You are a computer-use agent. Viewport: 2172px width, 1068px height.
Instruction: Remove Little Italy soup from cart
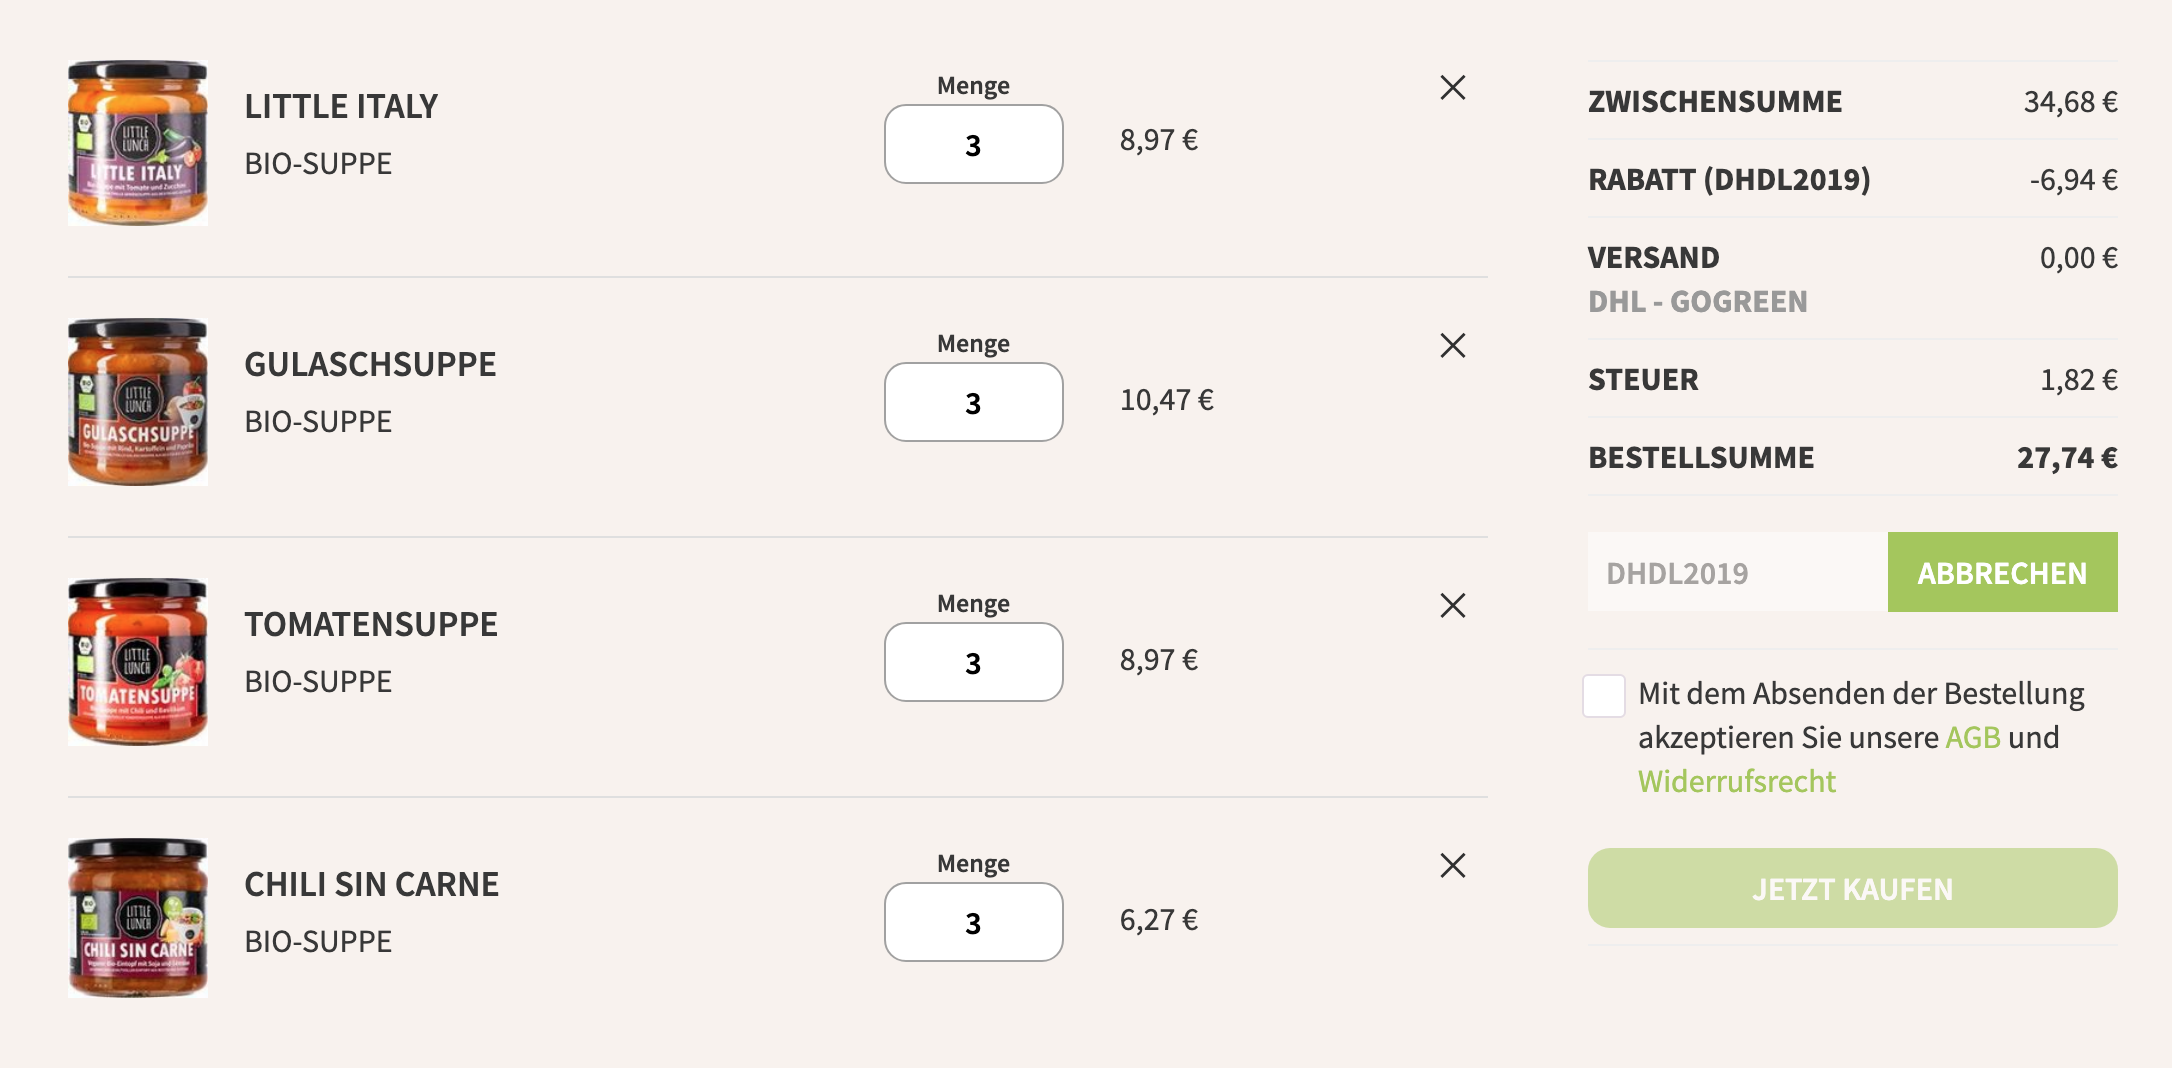point(1453,88)
